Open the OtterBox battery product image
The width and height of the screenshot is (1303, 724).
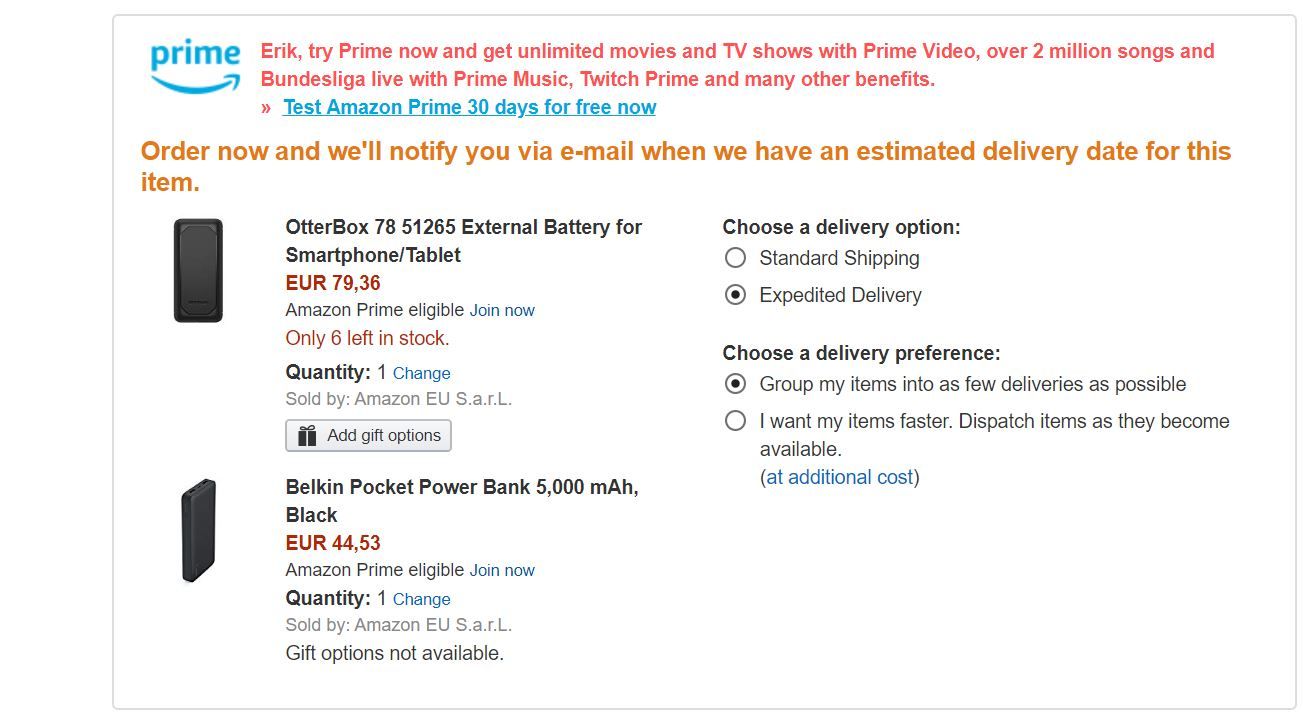click(x=198, y=271)
